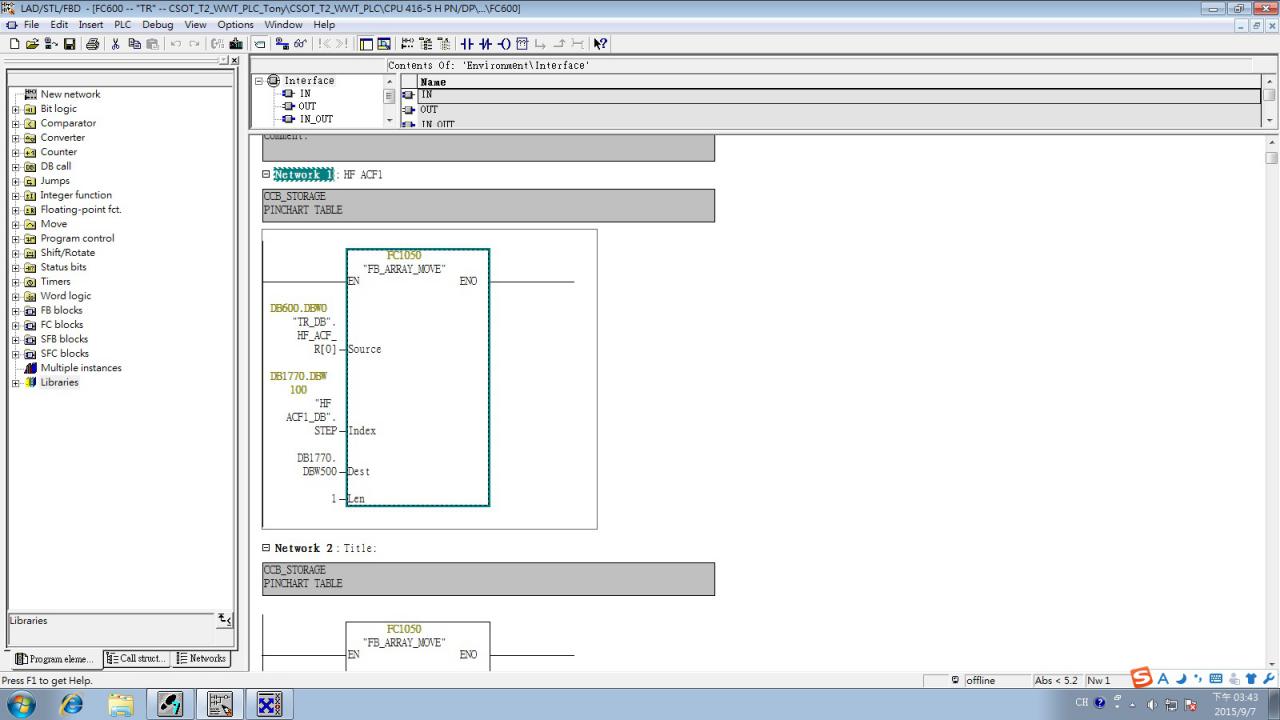Click the Cut scissors icon
The height and width of the screenshot is (720, 1280).
pos(116,44)
